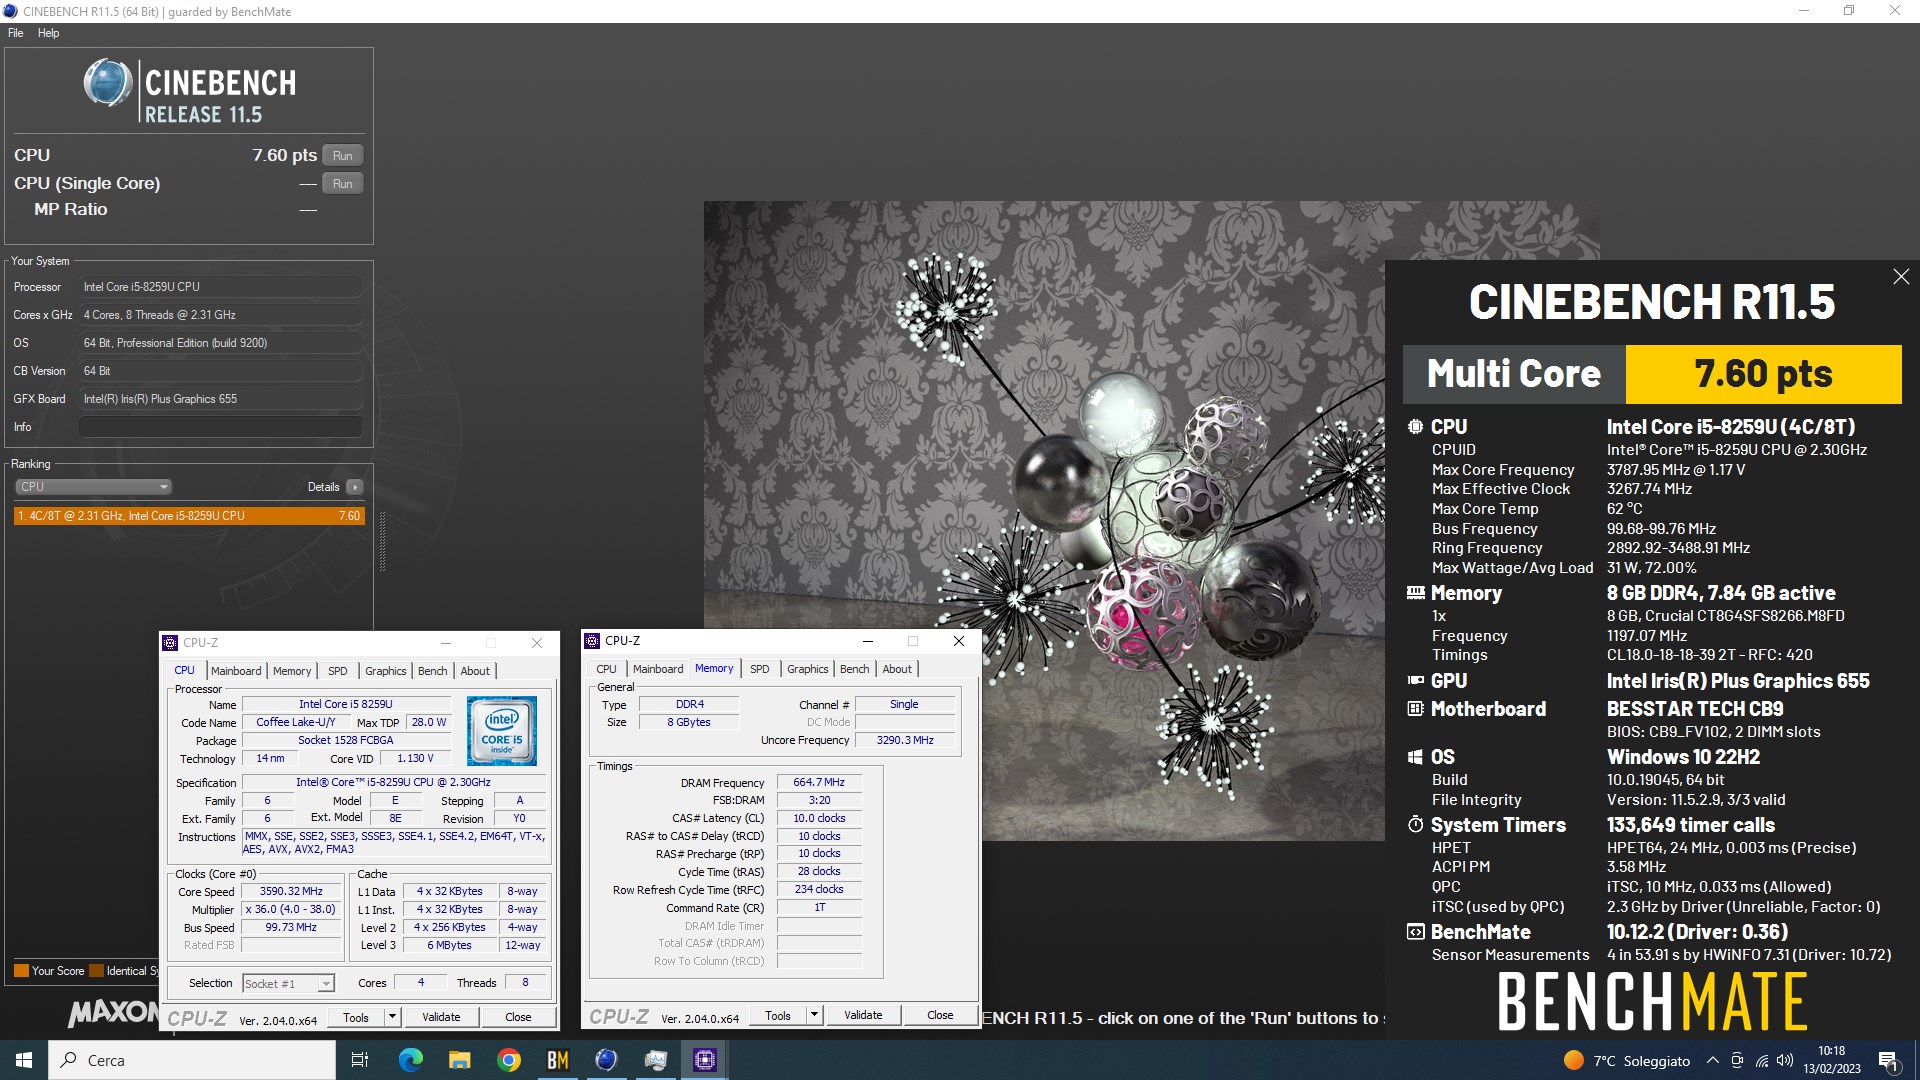This screenshot has width=1920, height=1080.
Task: Click the Core Speed value 3590.32 MHz
Action: click(x=291, y=892)
